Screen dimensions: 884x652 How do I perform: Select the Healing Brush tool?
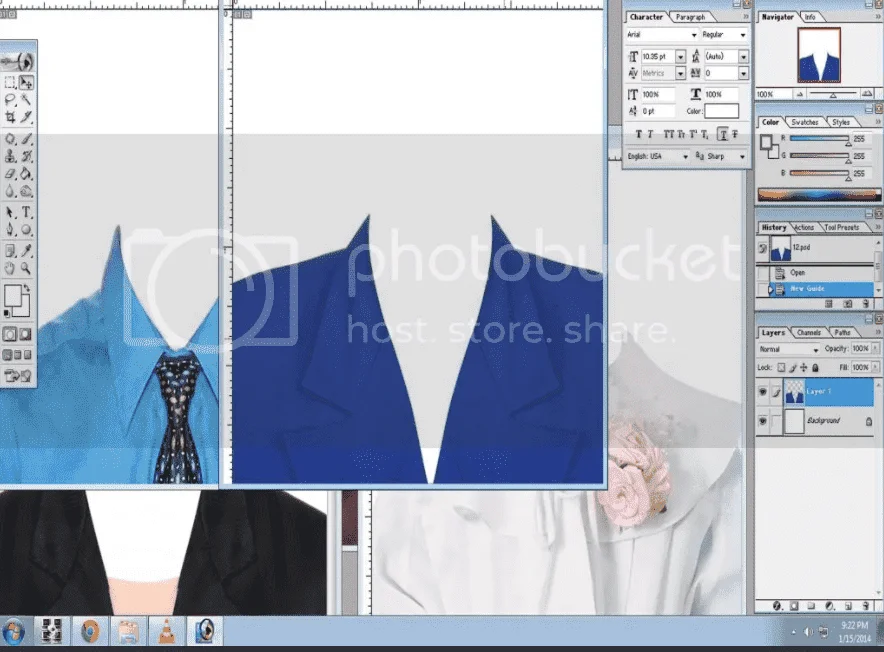10,139
